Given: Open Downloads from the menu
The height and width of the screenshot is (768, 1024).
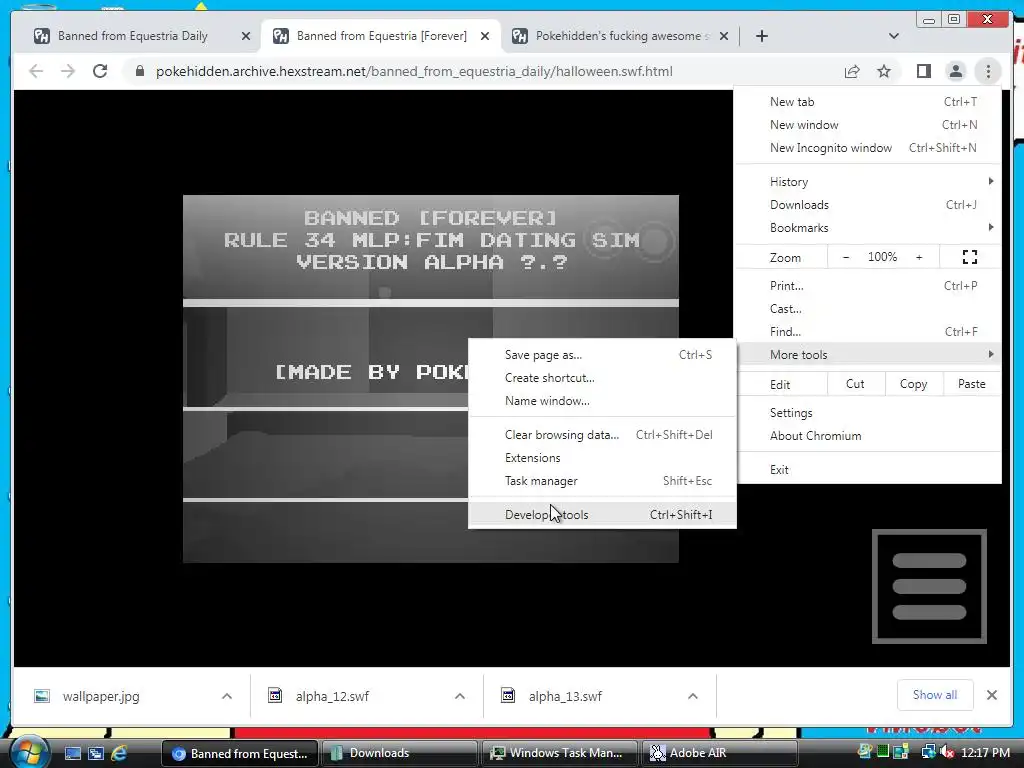Looking at the screenshot, I should 869,204.
